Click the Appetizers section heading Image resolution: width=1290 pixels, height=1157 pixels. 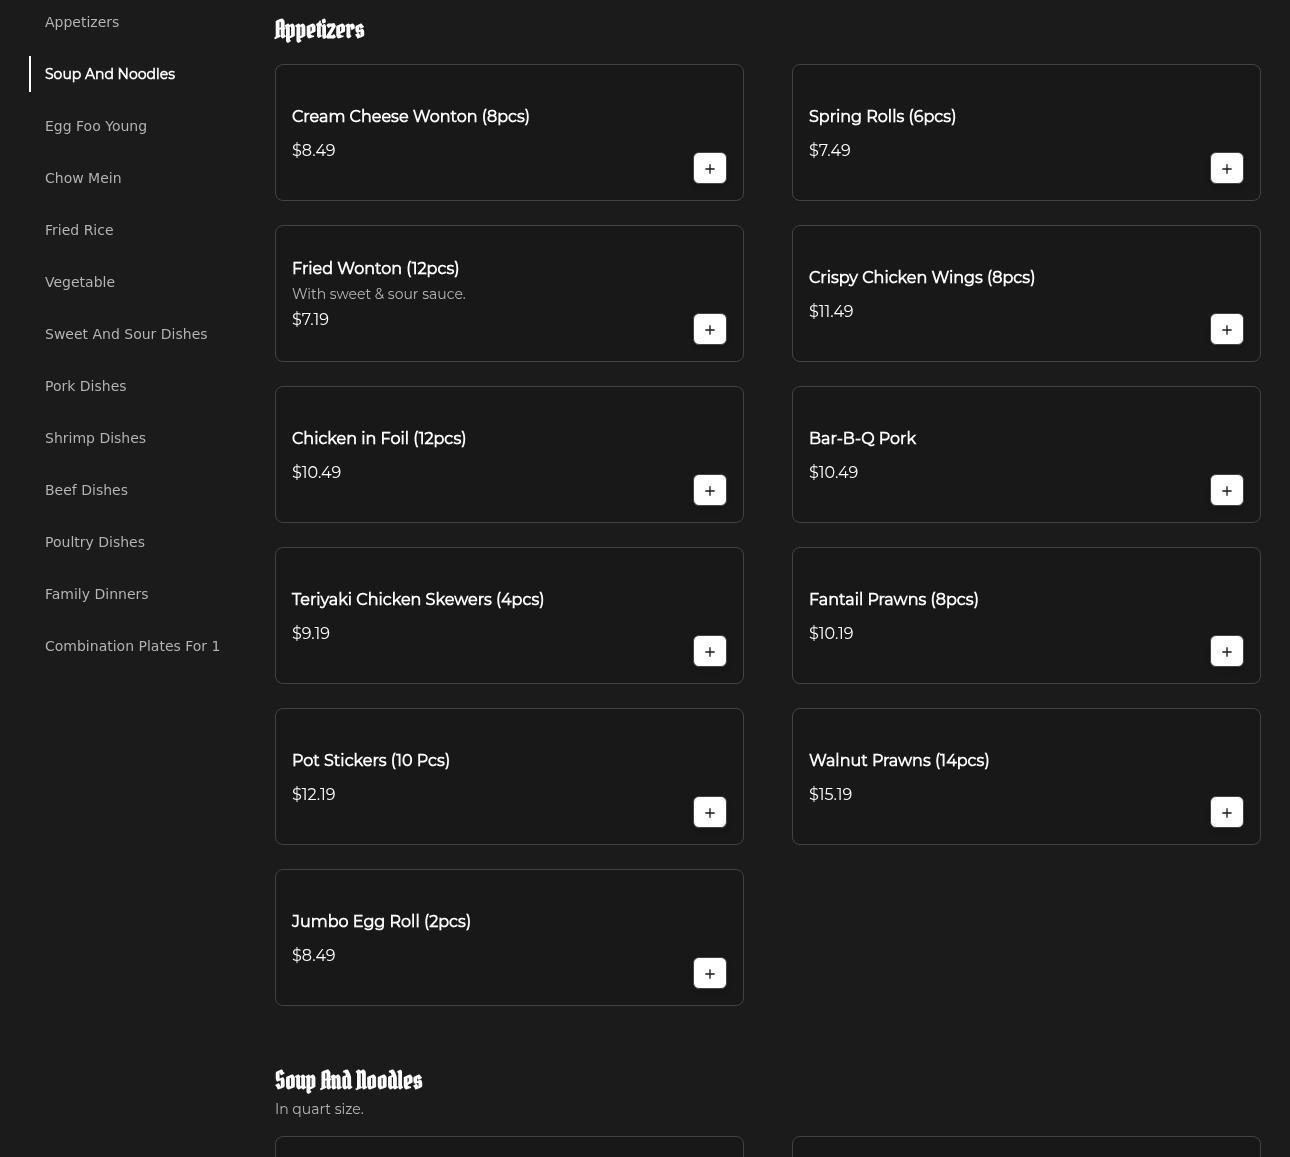click(x=320, y=30)
